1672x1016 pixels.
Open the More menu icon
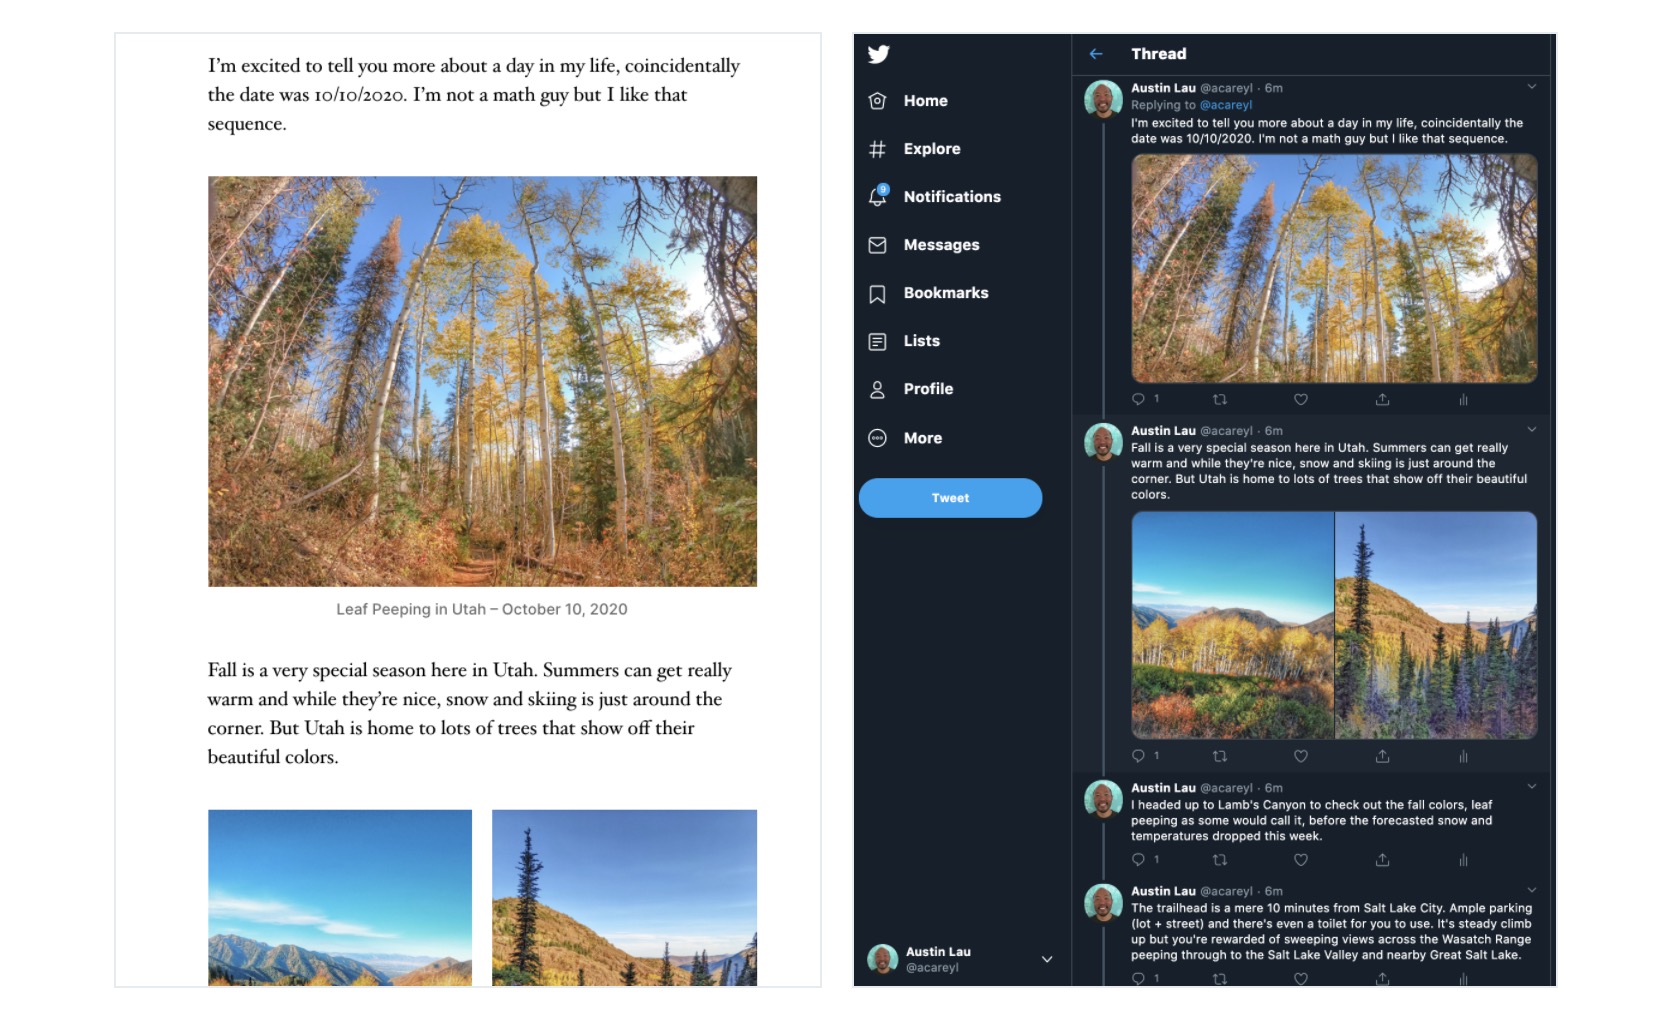point(878,438)
